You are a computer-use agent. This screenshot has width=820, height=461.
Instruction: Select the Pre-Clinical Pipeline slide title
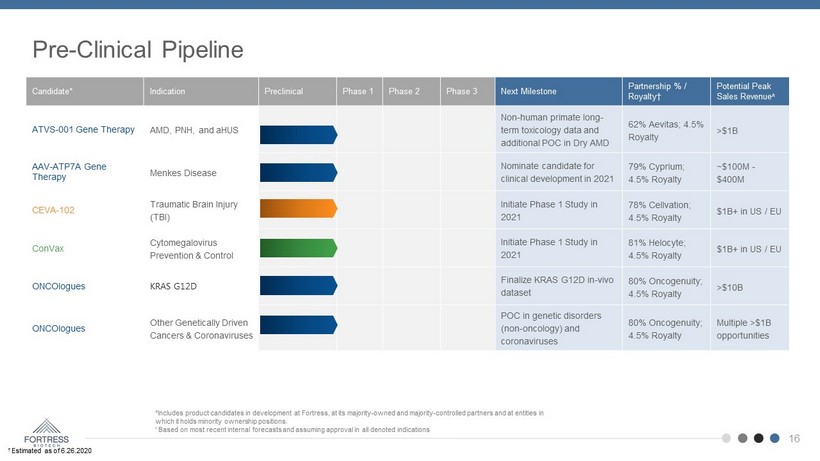[137, 47]
